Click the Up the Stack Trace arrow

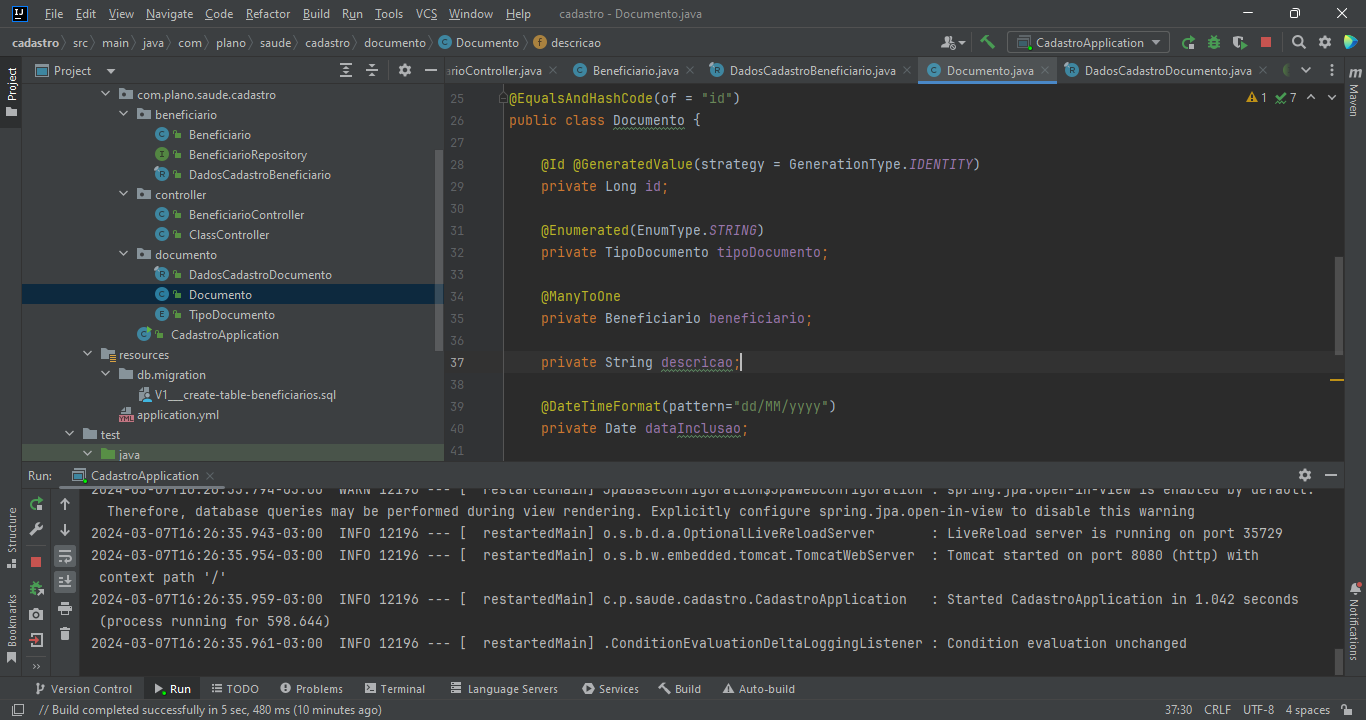[65, 504]
